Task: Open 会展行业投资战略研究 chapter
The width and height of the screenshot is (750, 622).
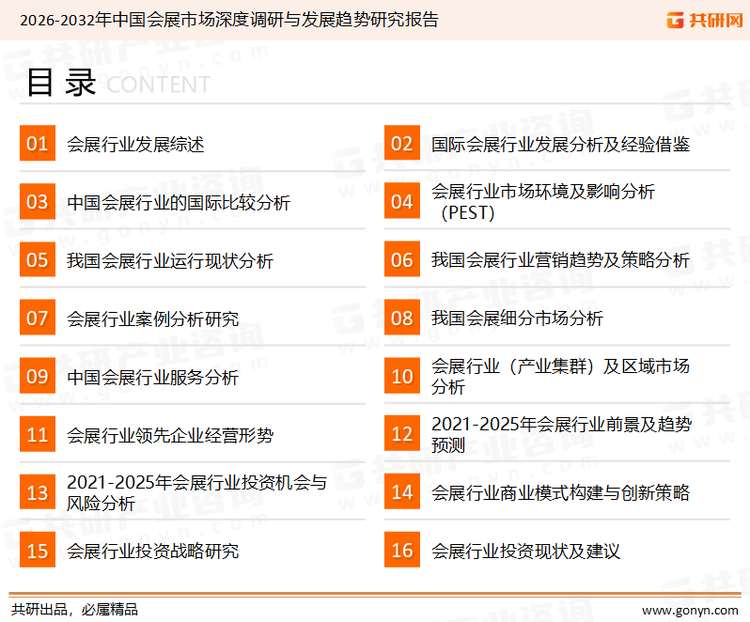Action: pyautogui.click(x=153, y=551)
